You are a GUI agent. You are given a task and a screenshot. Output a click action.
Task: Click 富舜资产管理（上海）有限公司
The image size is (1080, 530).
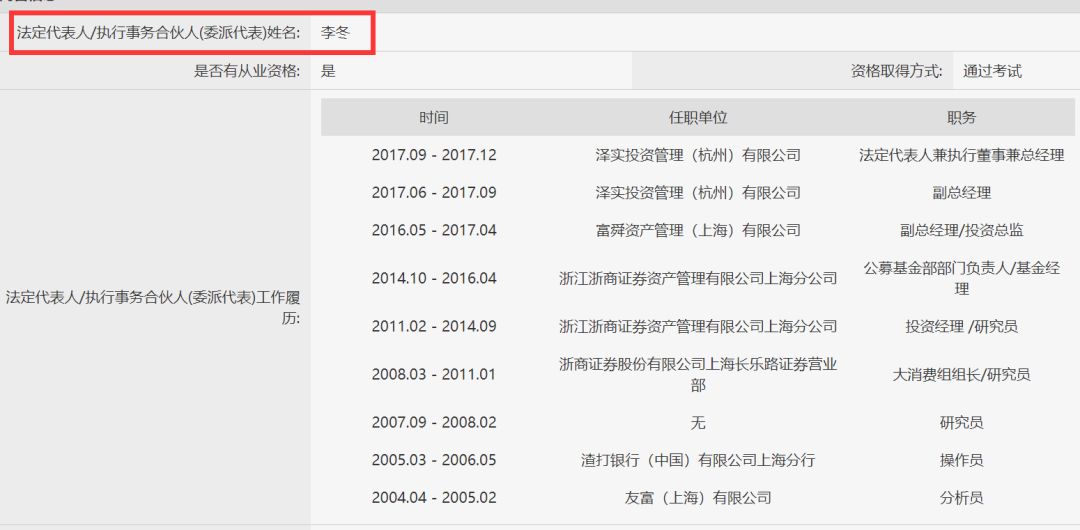click(x=698, y=230)
